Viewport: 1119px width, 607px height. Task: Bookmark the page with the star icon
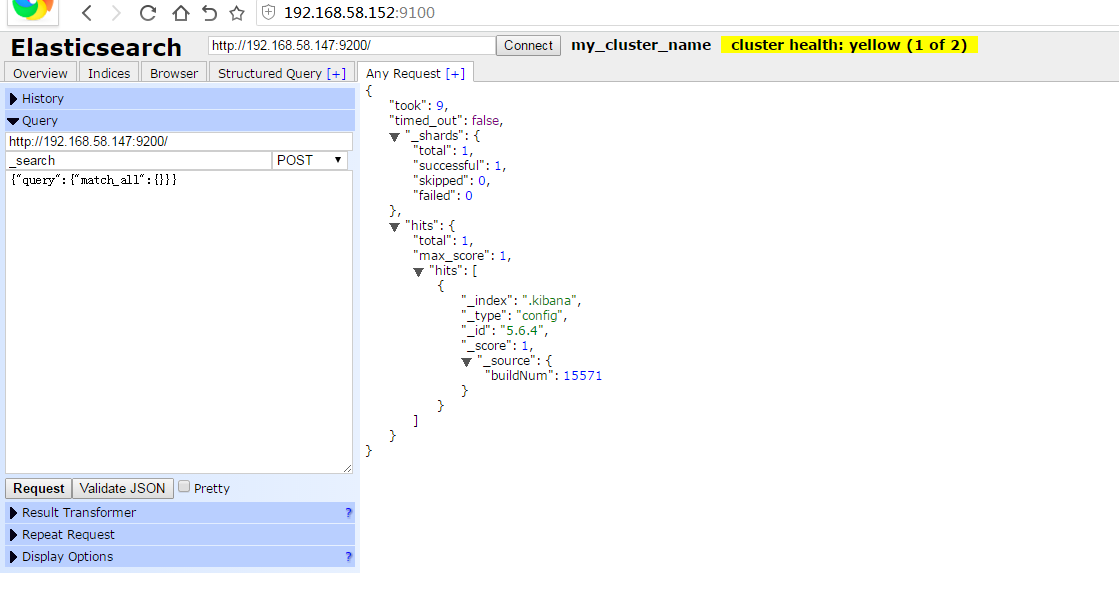coord(237,13)
